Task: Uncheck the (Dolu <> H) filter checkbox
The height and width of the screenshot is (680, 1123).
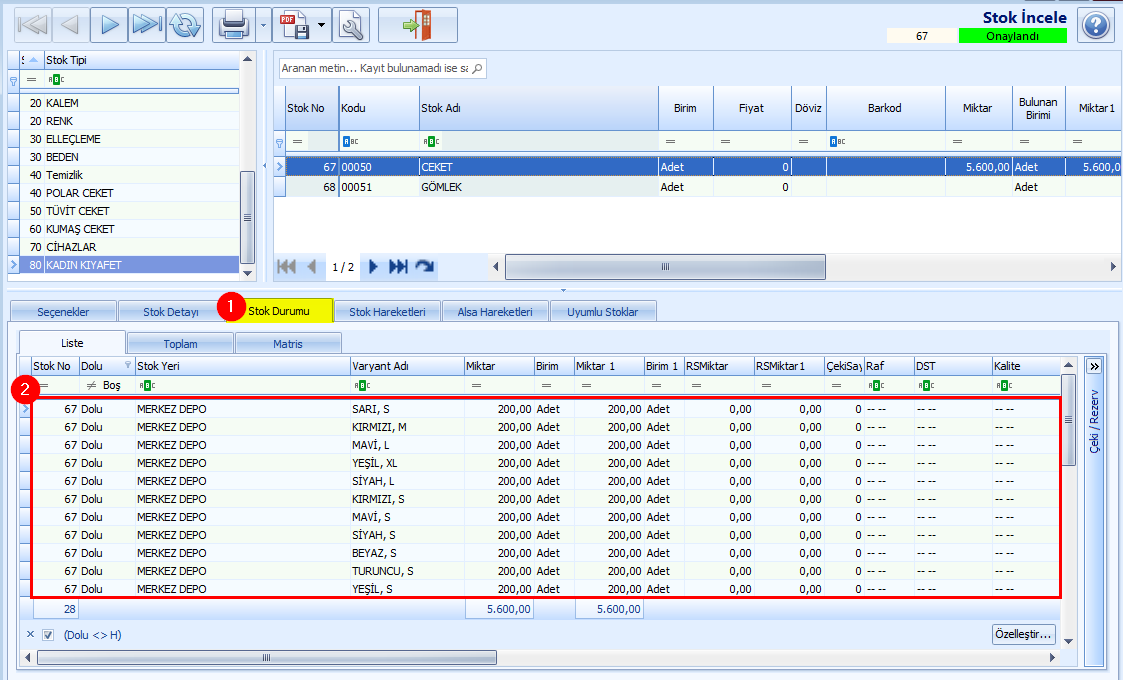Action: click(48, 635)
